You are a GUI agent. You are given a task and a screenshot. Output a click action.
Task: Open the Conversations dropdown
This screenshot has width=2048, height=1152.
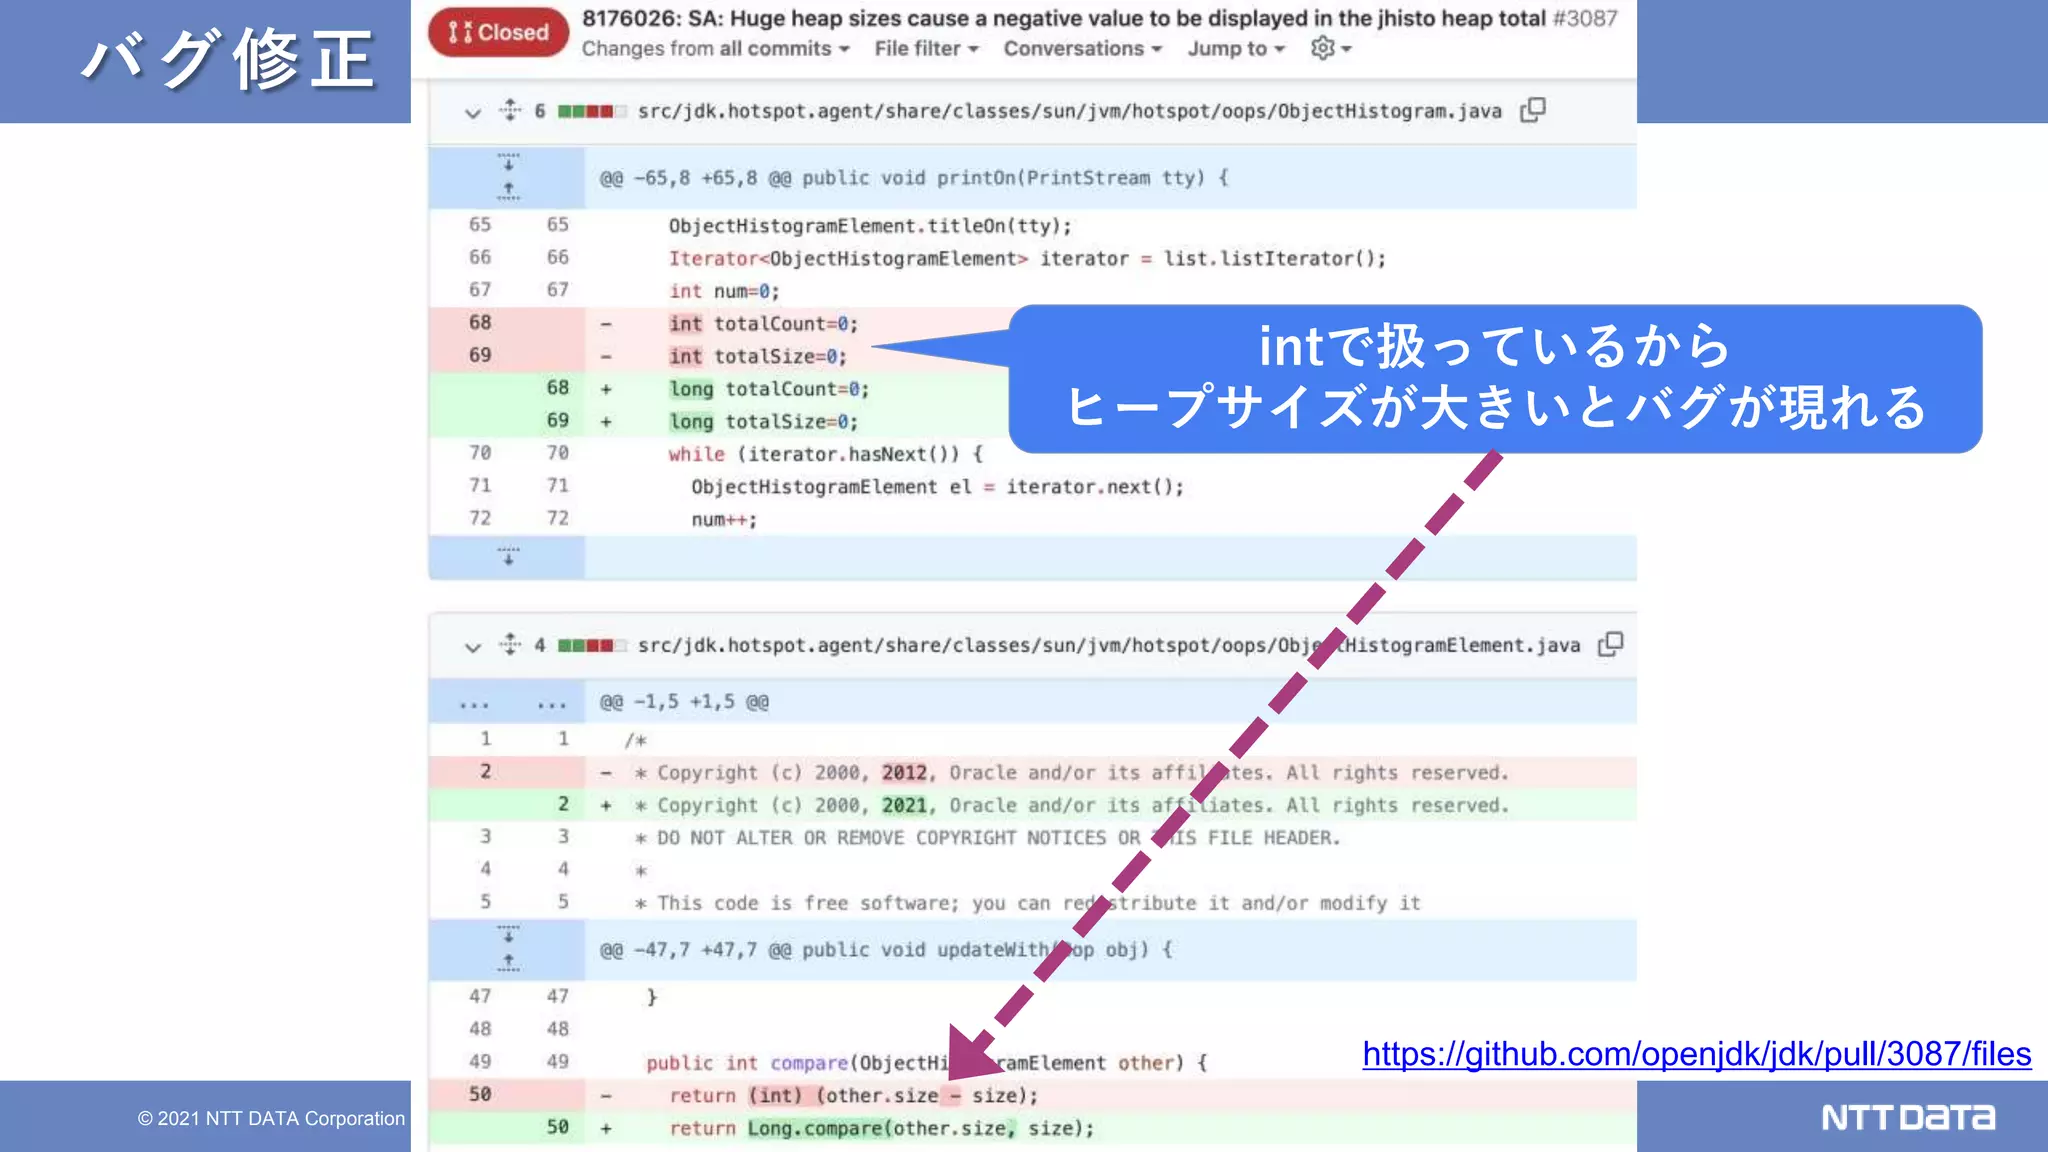tap(1083, 49)
